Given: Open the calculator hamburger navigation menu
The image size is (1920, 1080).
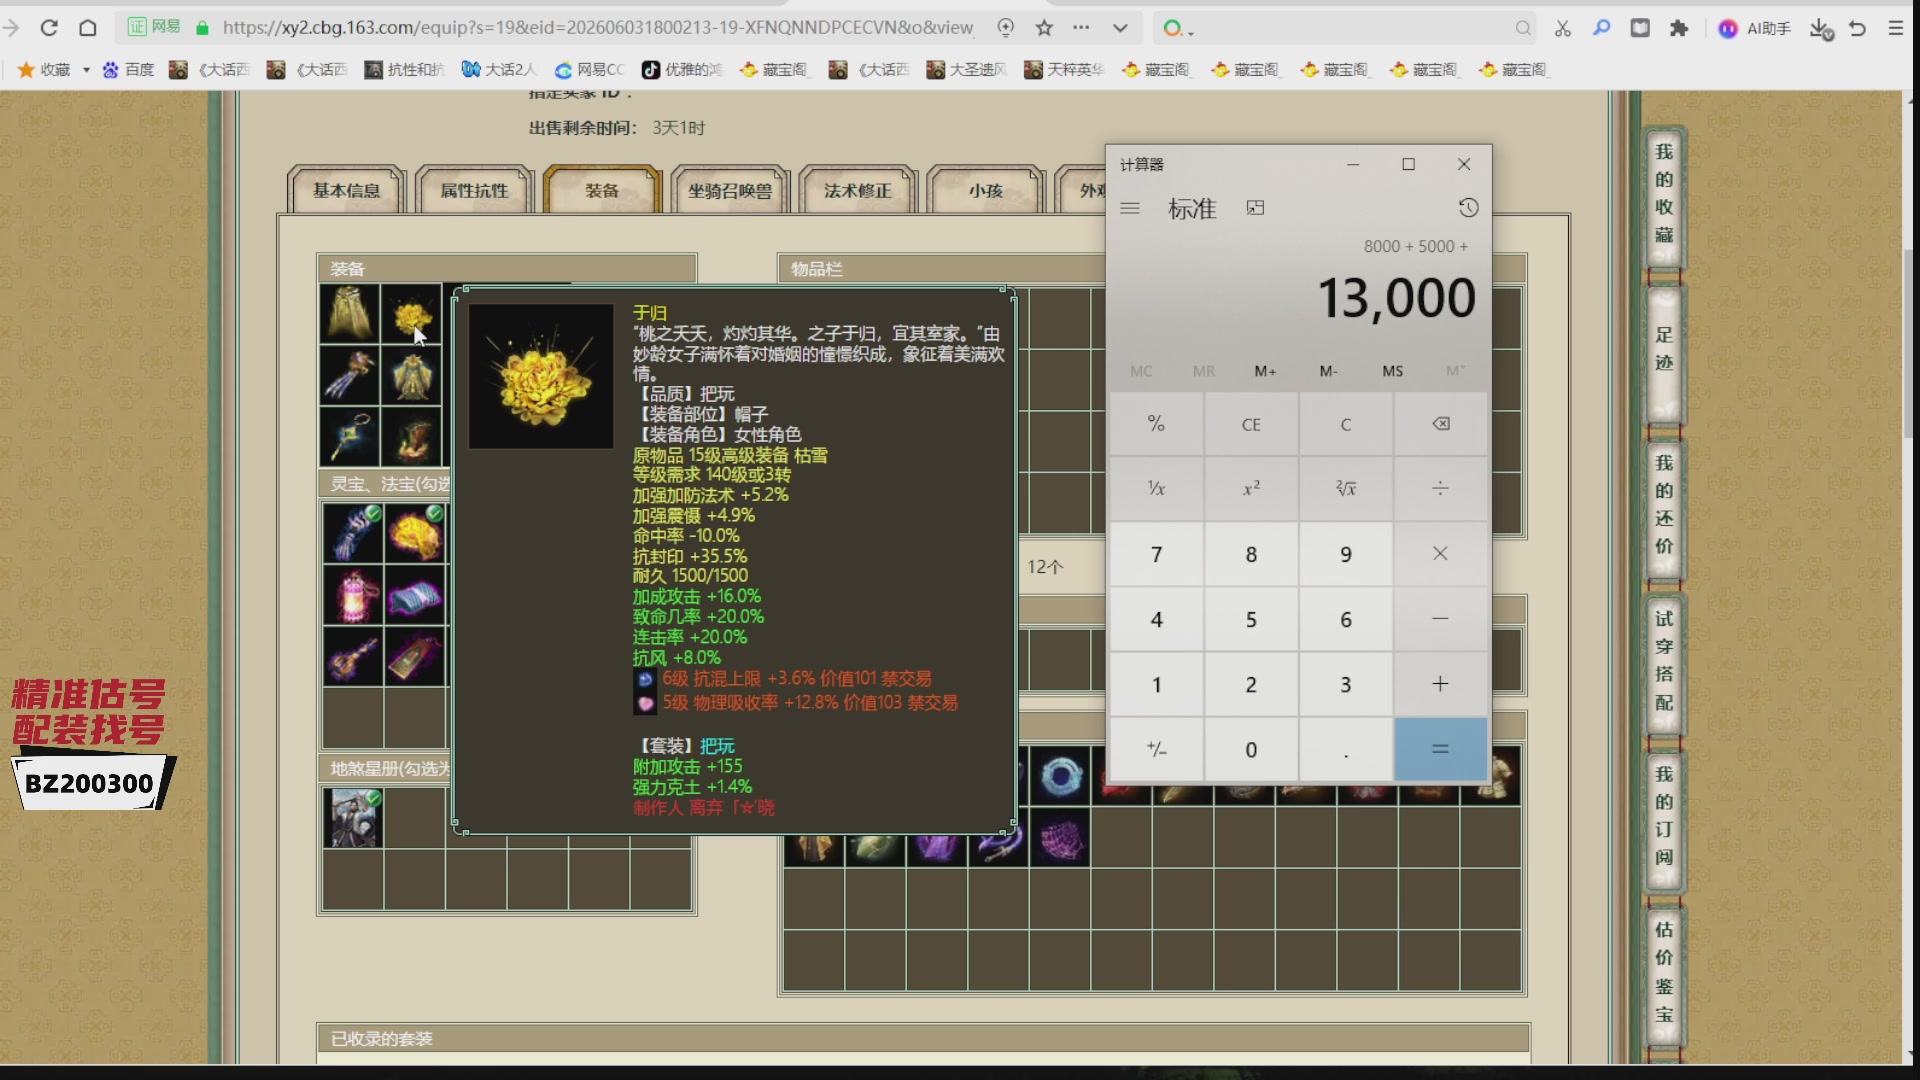Looking at the screenshot, I should [1130, 208].
